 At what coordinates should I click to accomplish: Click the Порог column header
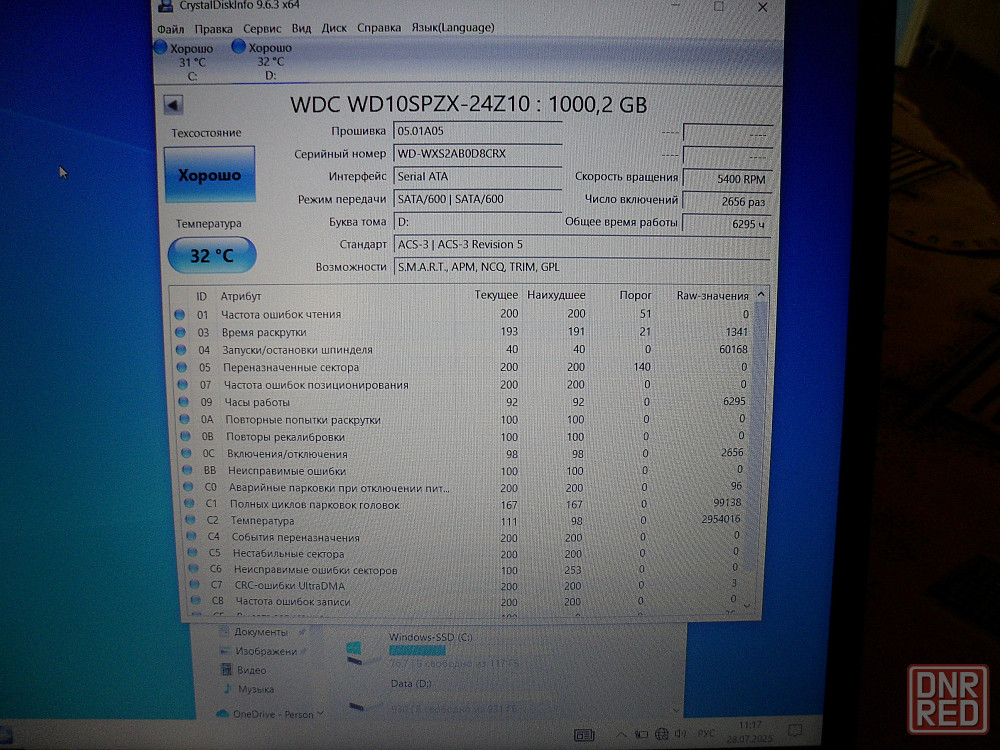click(x=635, y=295)
